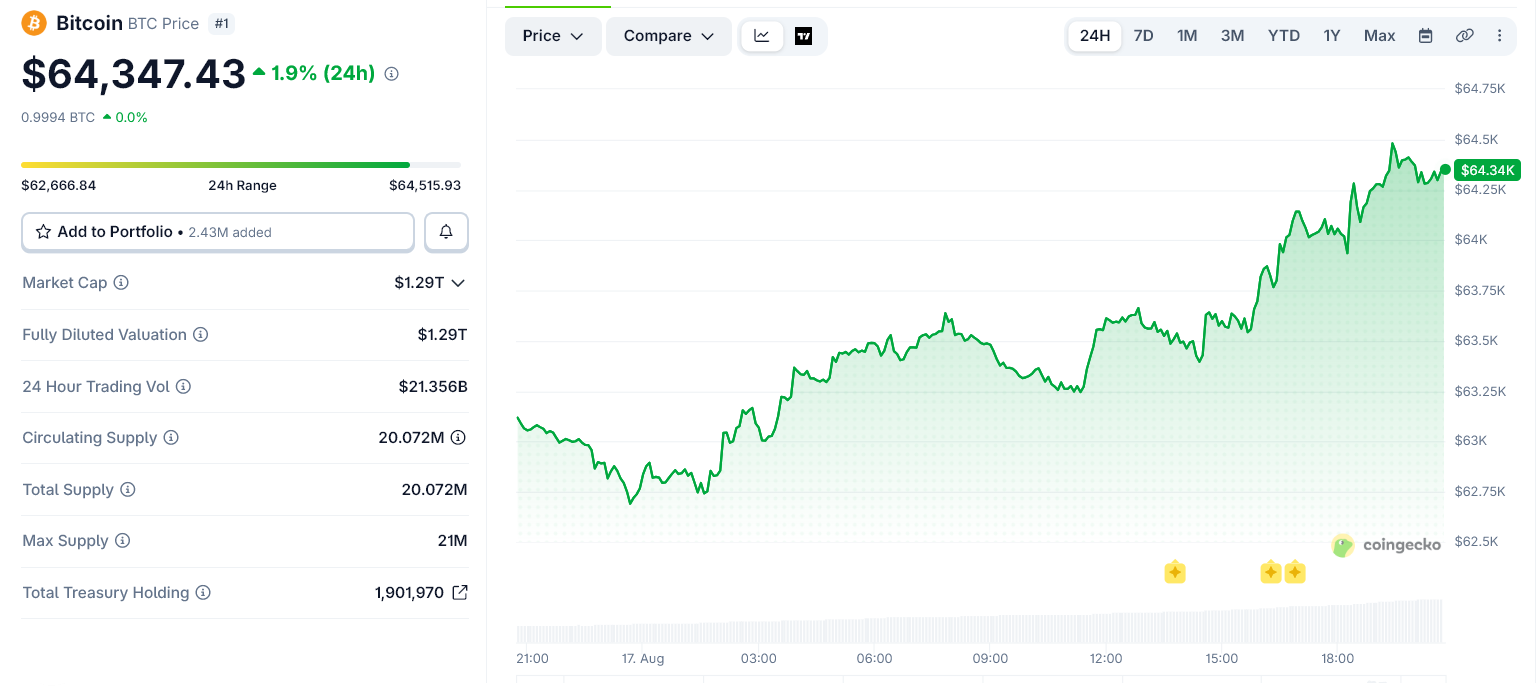Screen dimensions: 1536x687
Task: Click the green $64.34K price label on chart
Action: [x=1488, y=170]
